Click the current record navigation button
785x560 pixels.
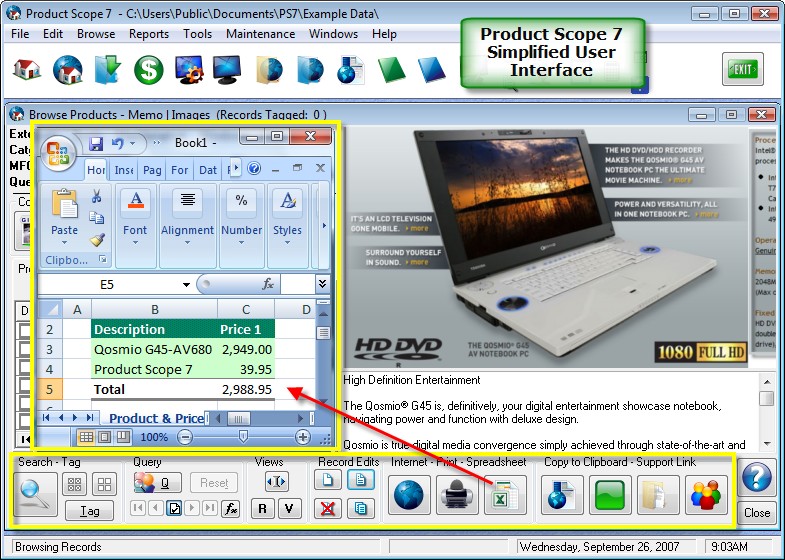[174, 509]
